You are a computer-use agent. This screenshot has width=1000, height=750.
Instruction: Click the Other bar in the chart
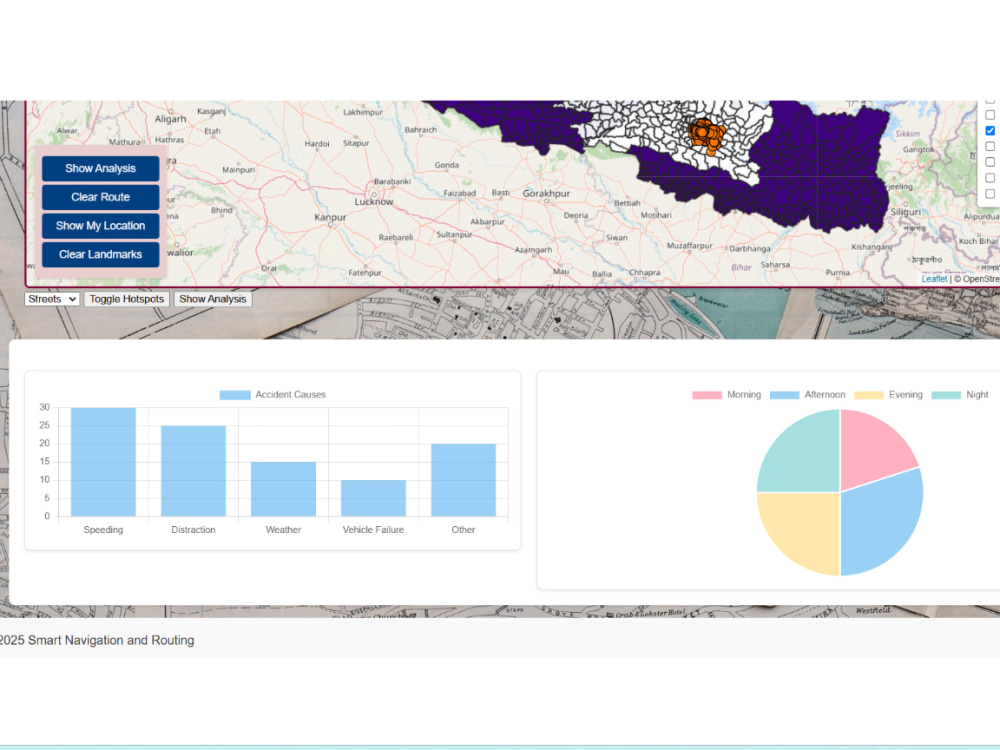(x=464, y=480)
